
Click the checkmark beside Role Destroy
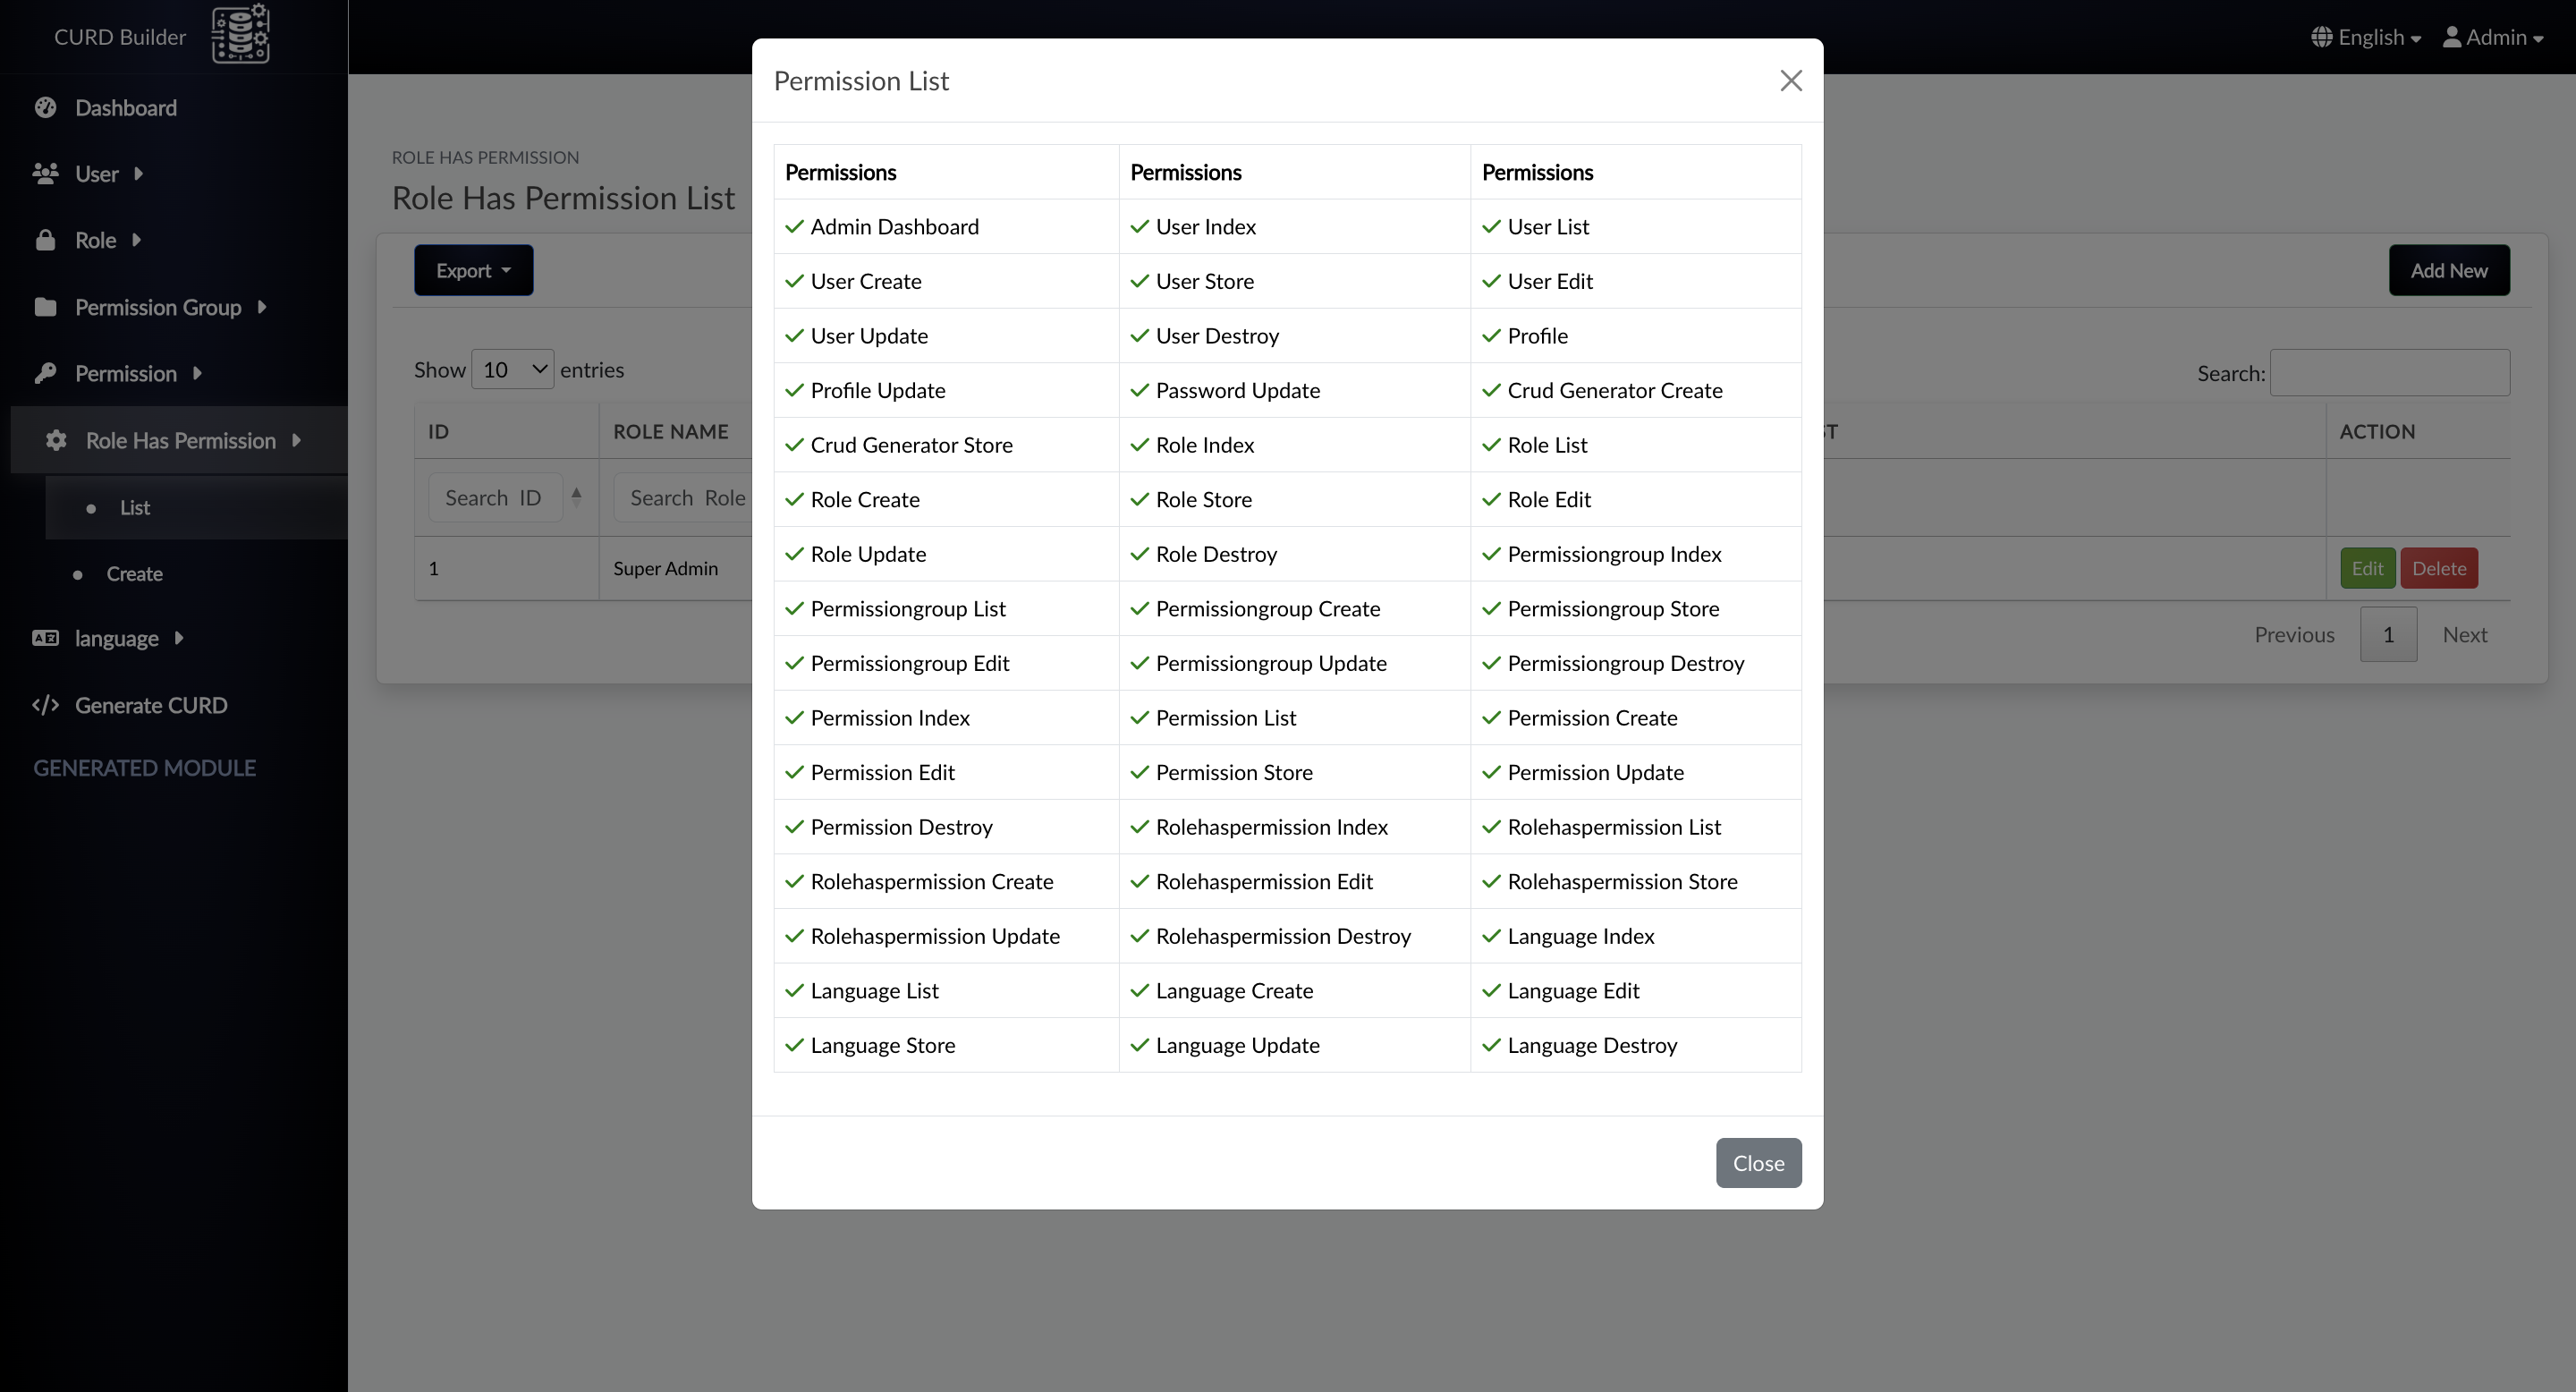pyautogui.click(x=1140, y=554)
